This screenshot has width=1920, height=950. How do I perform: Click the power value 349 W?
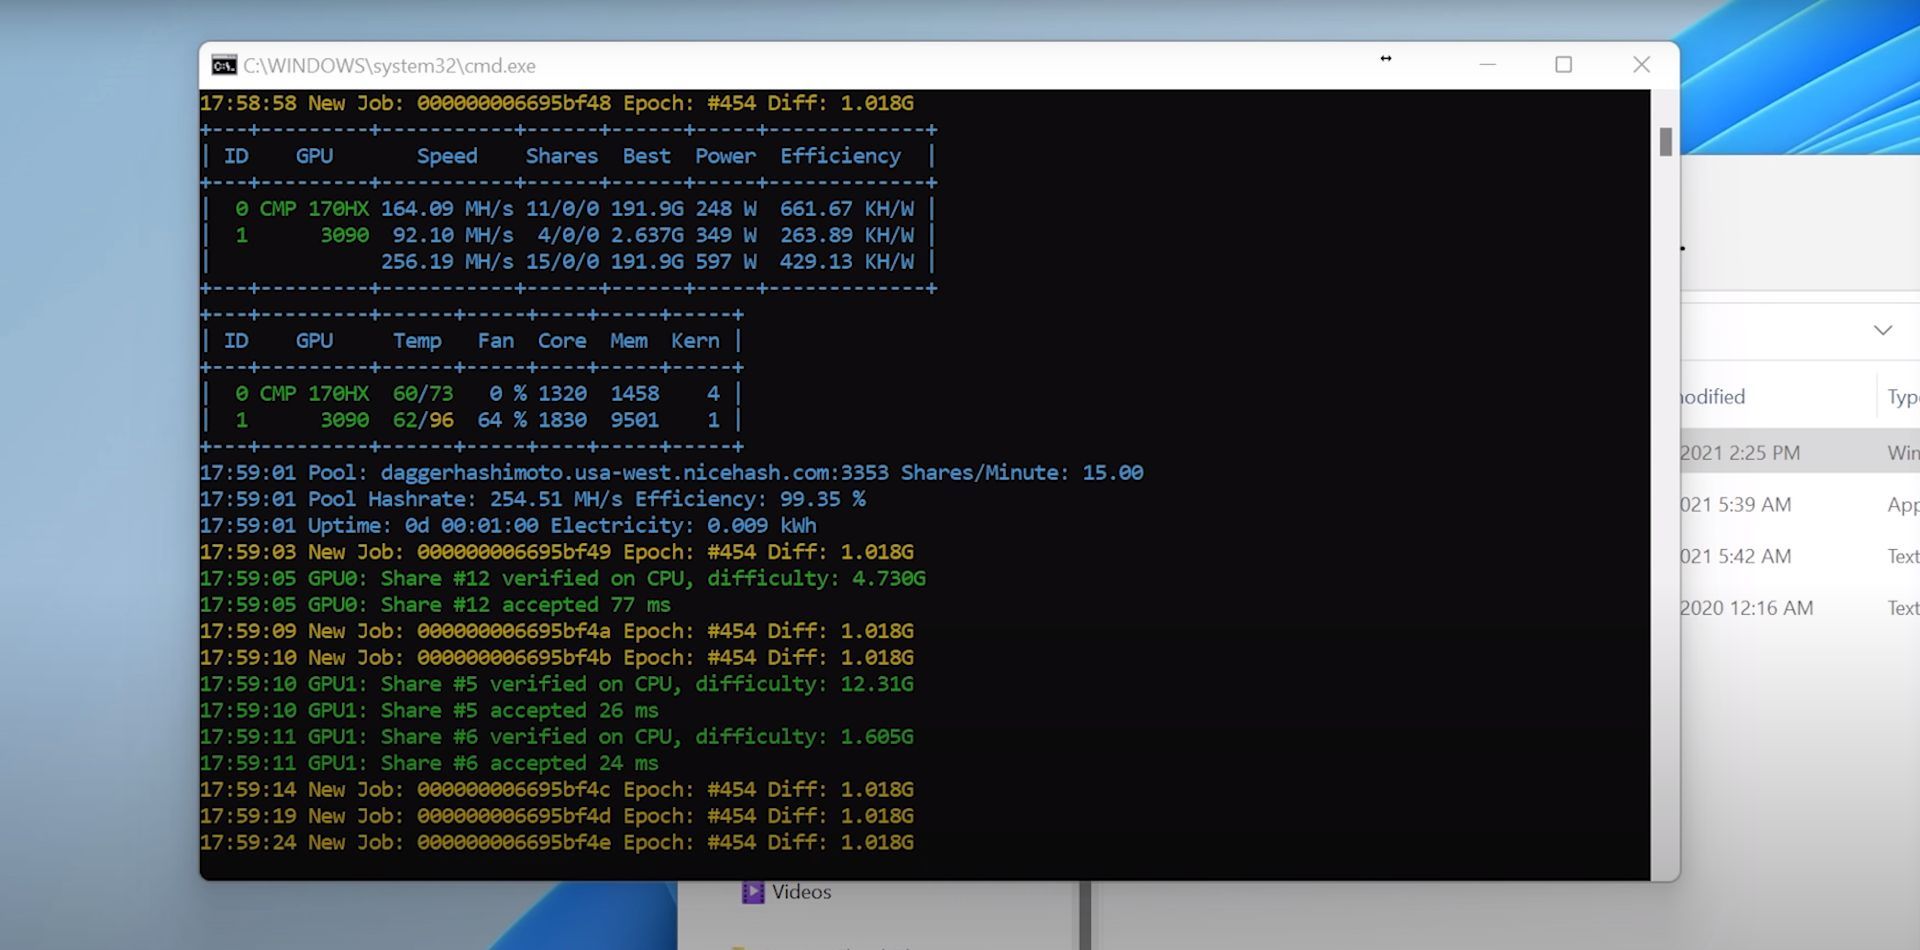click(726, 235)
